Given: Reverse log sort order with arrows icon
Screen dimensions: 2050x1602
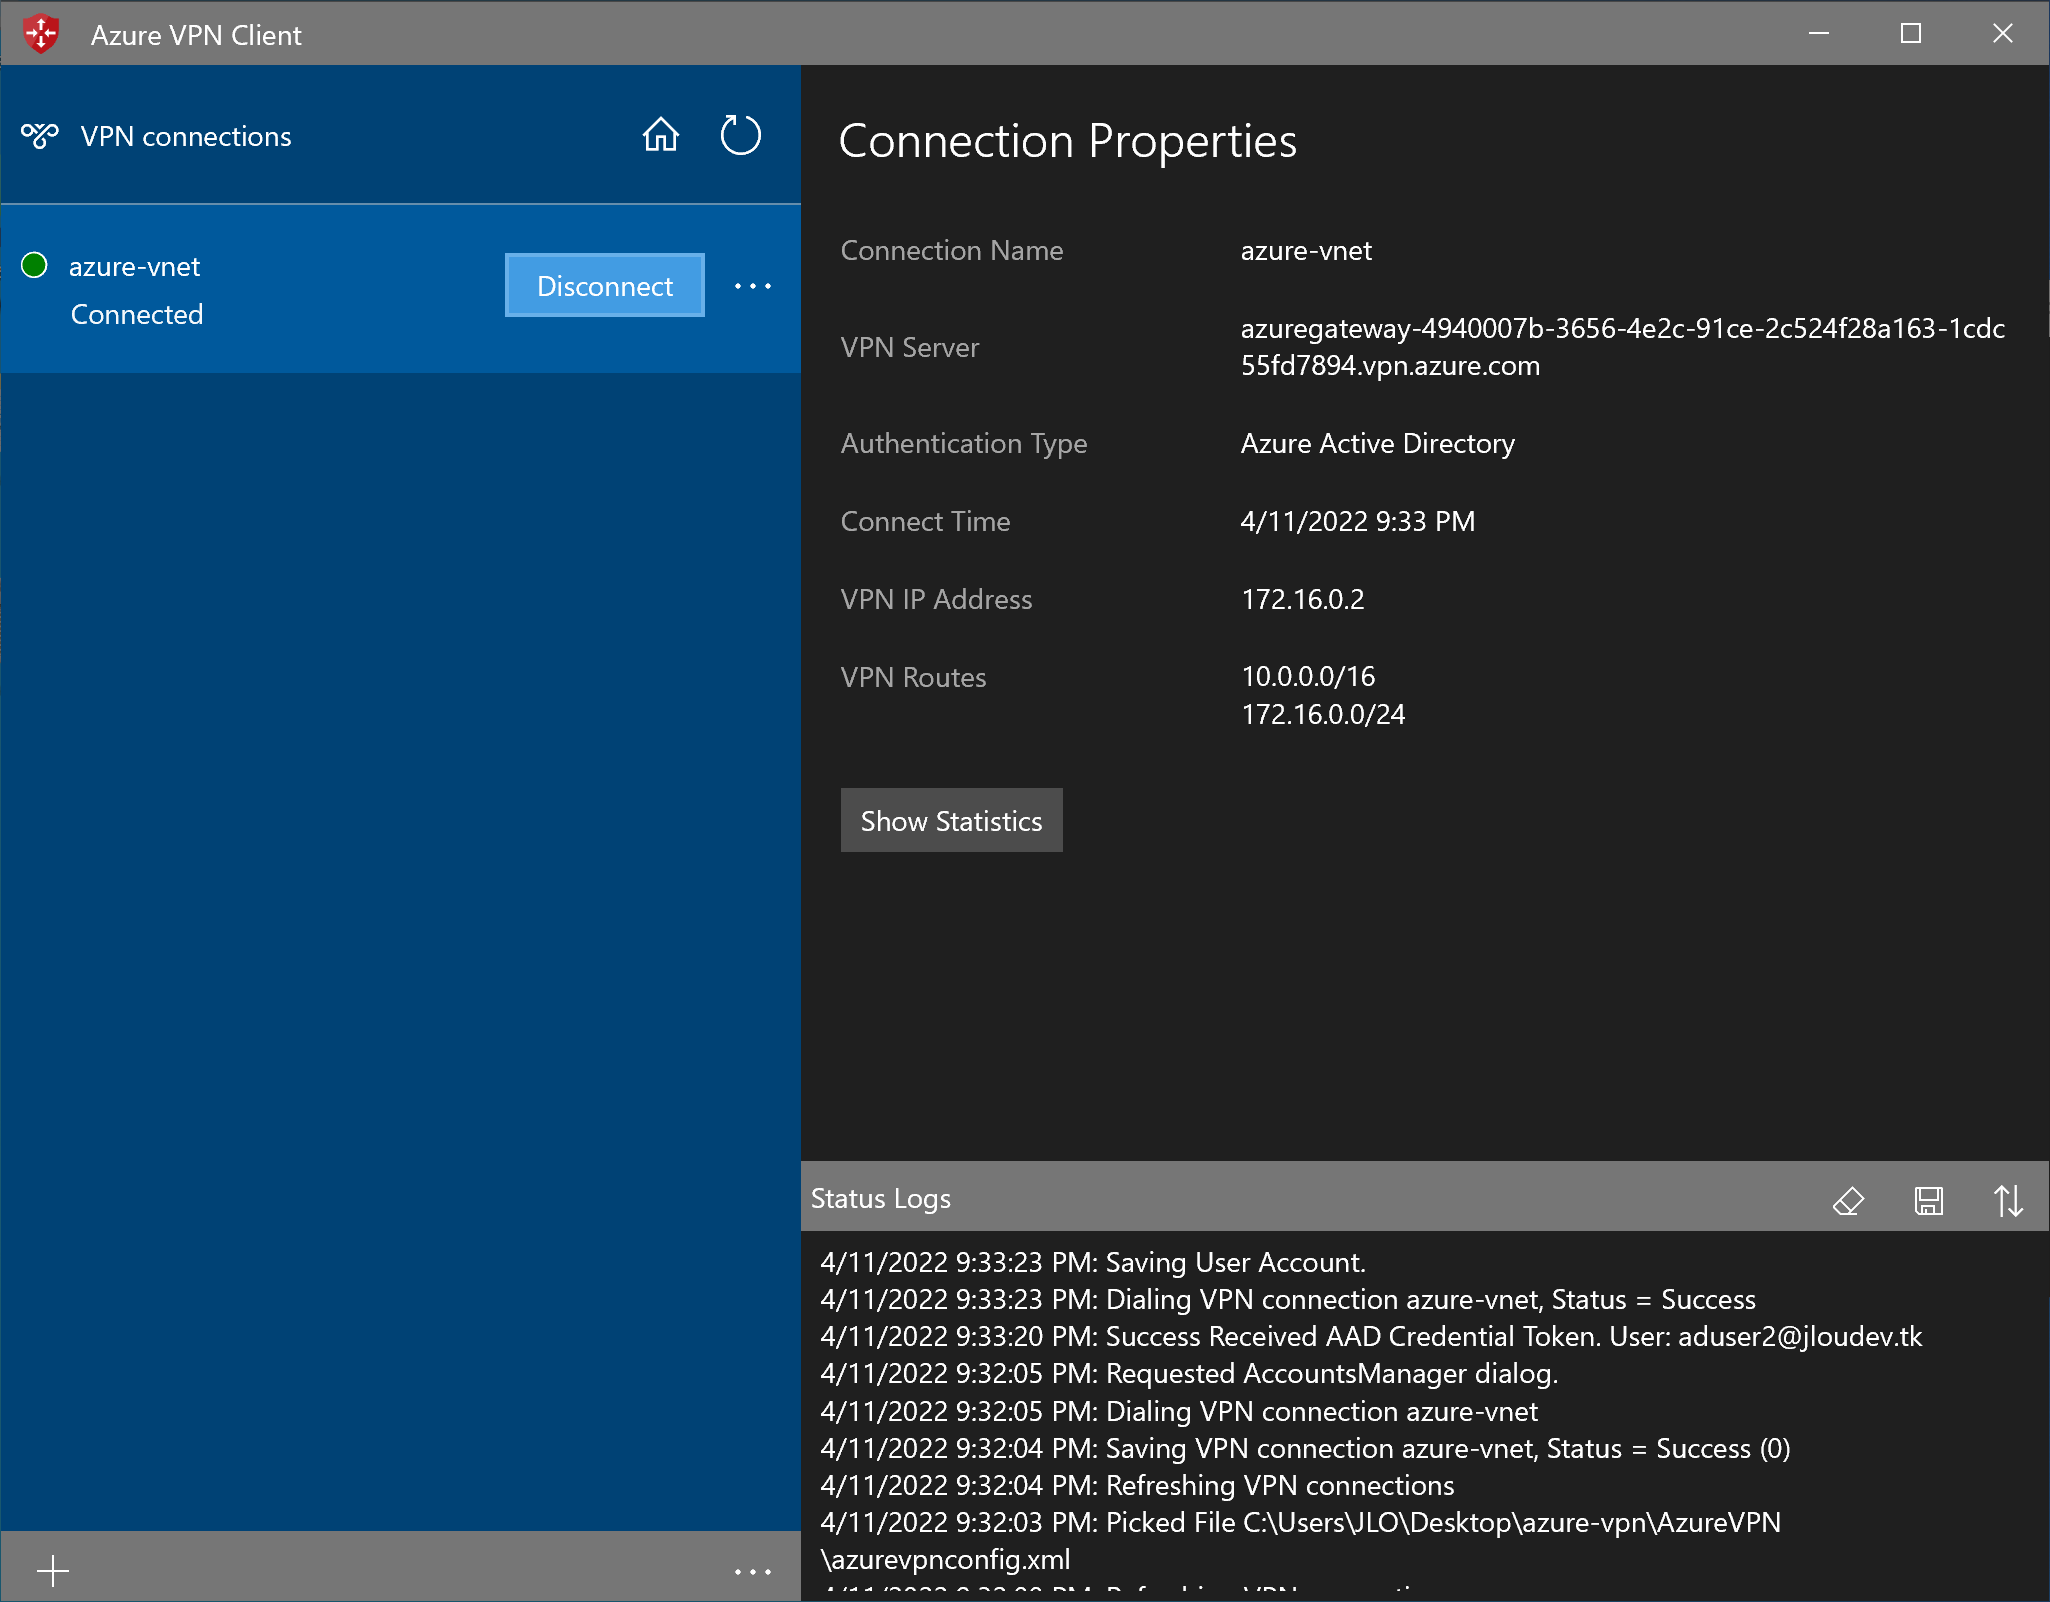Looking at the screenshot, I should coord(2008,1199).
